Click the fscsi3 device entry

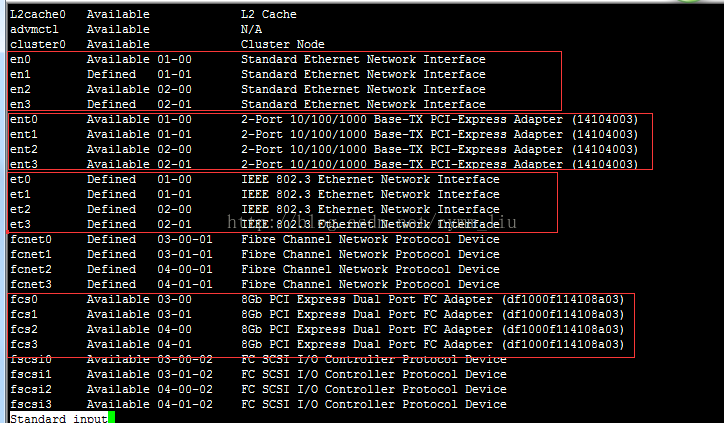[259, 405]
